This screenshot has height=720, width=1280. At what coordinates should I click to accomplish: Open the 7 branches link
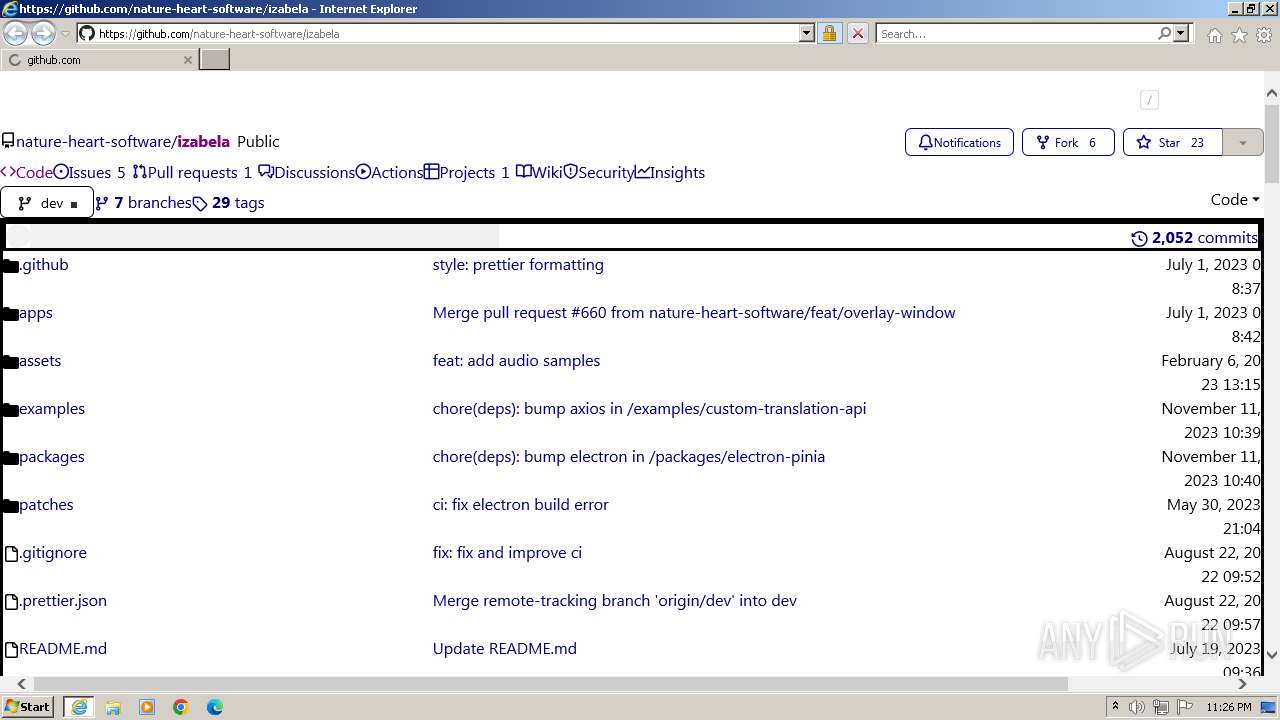click(x=143, y=203)
